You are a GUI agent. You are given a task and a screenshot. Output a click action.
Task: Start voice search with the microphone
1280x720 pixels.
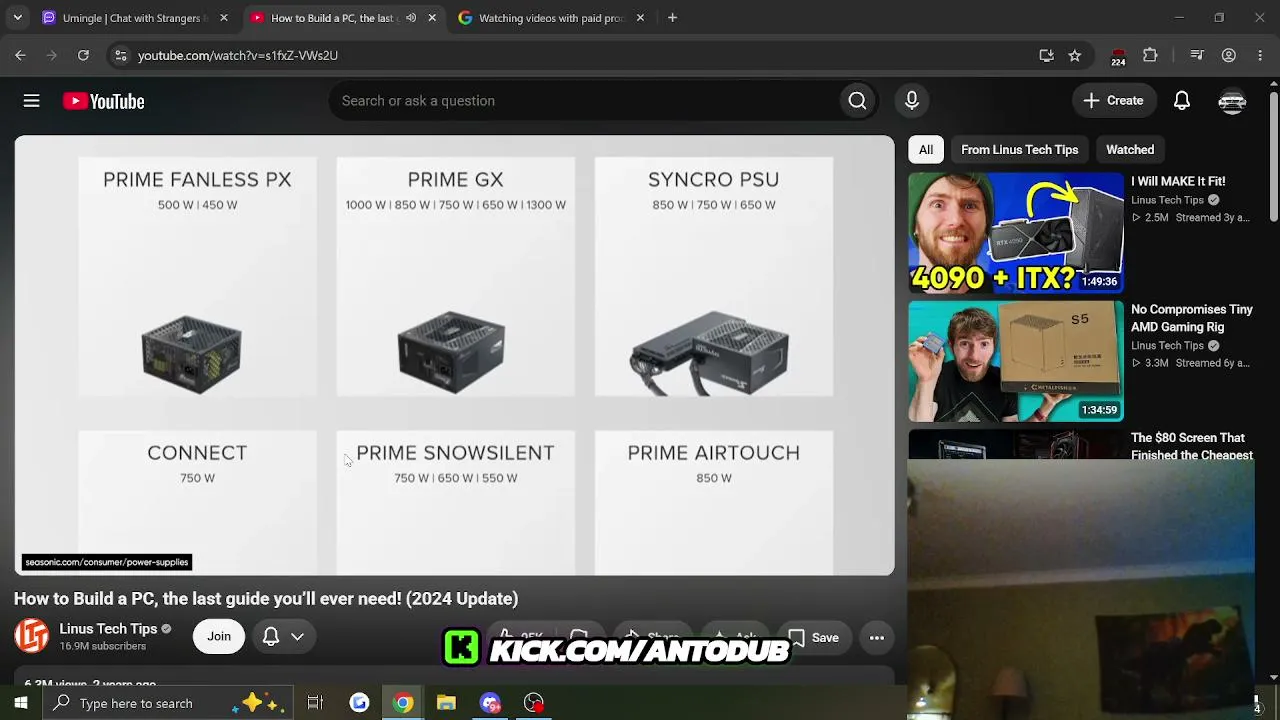pyautogui.click(x=912, y=101)
